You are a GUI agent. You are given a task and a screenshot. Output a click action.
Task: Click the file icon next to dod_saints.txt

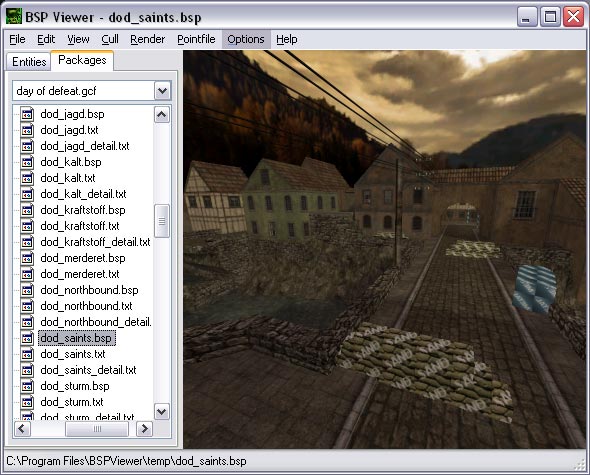27,354
